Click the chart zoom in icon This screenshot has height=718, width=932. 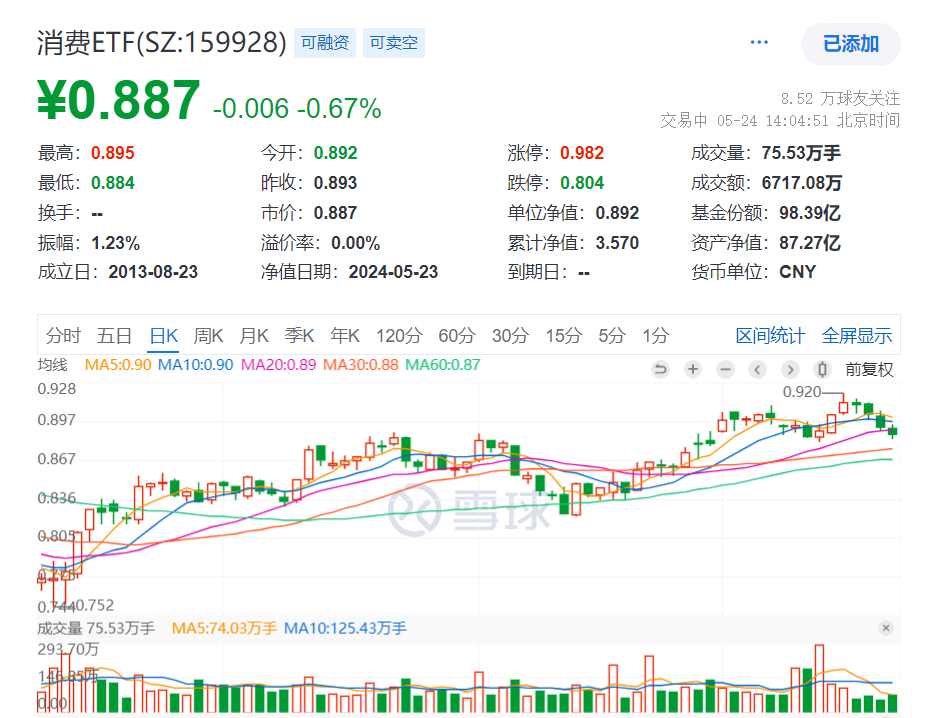tap(692, 369)
